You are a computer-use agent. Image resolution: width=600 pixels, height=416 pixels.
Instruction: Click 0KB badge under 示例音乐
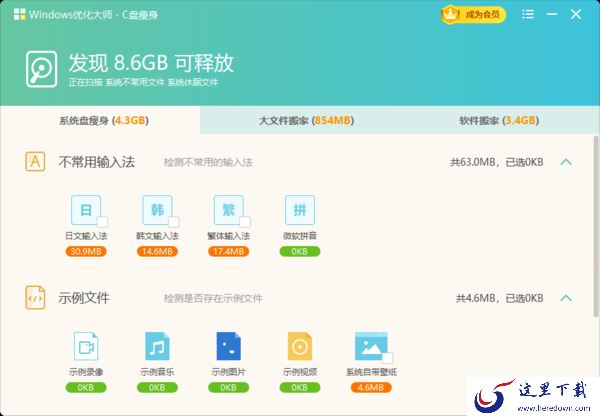click(x=157, y=388)
